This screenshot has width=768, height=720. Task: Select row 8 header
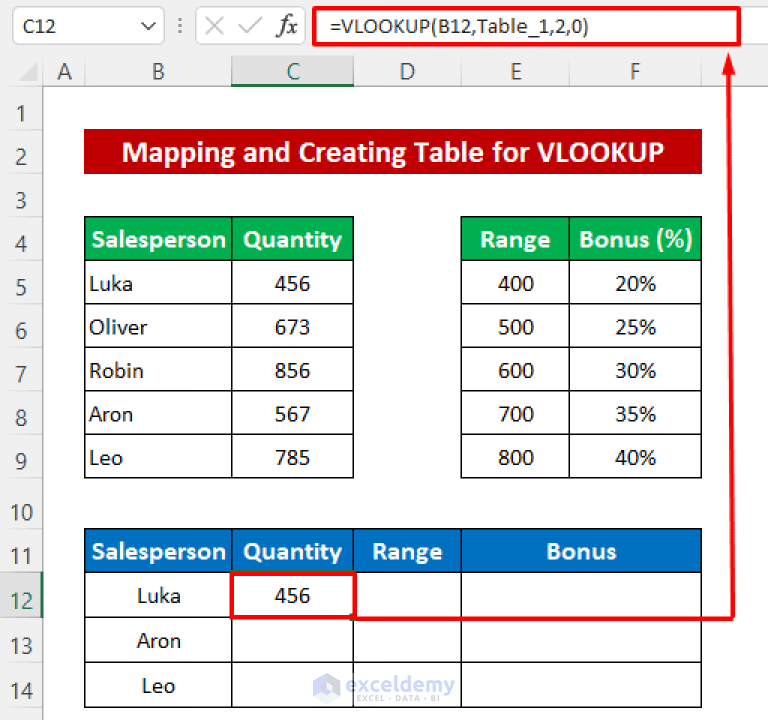coord(21,412)
